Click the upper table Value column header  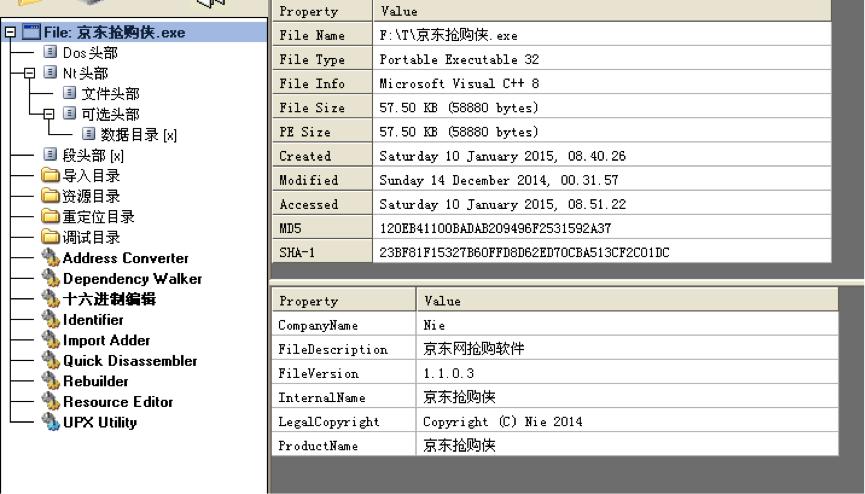(602, 11)
